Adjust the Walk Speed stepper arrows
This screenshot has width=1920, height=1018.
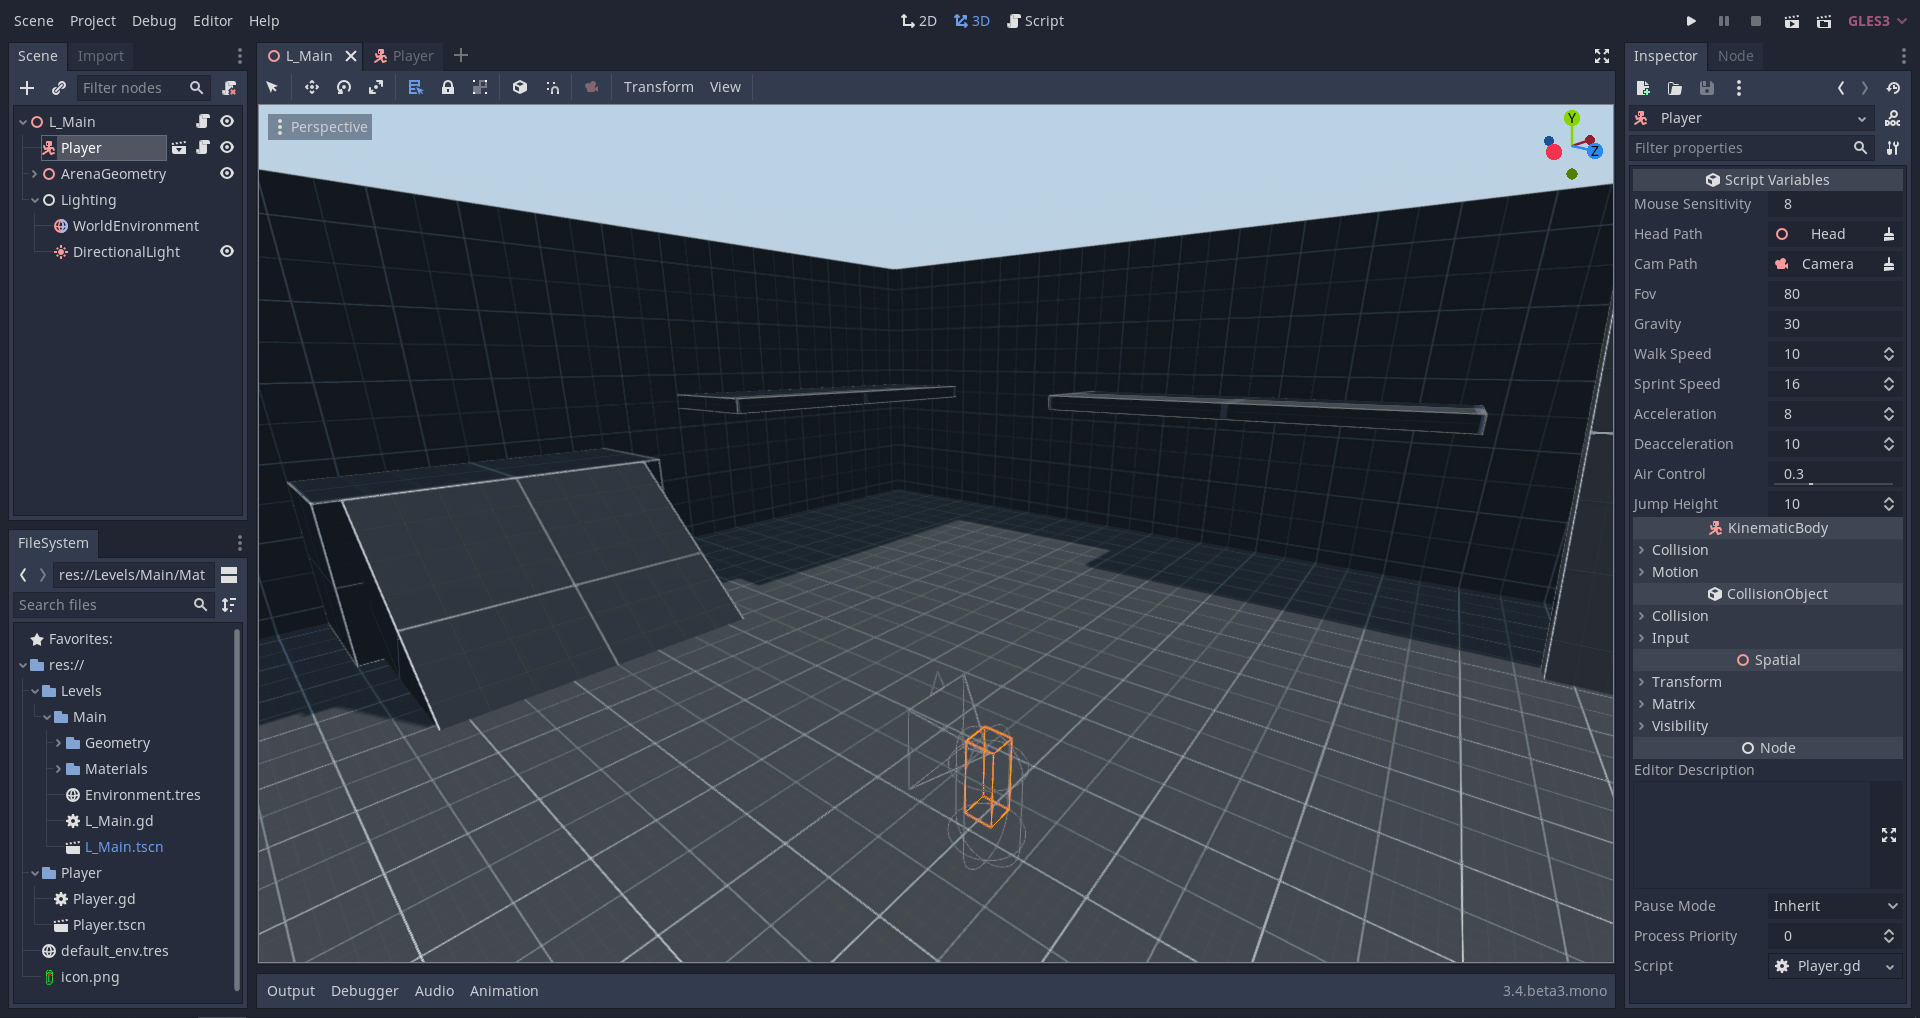1889,354
